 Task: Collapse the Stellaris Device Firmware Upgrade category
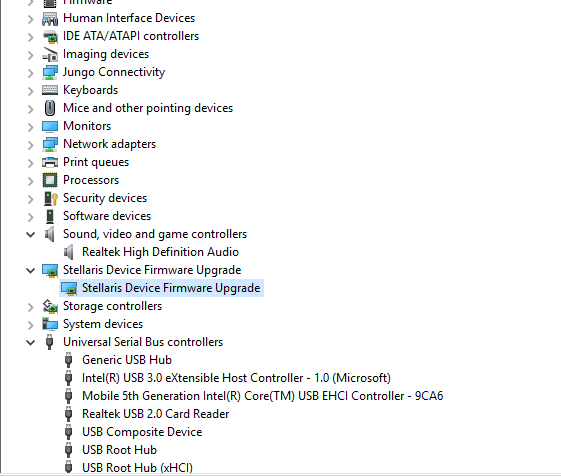[x=31, y=271]
